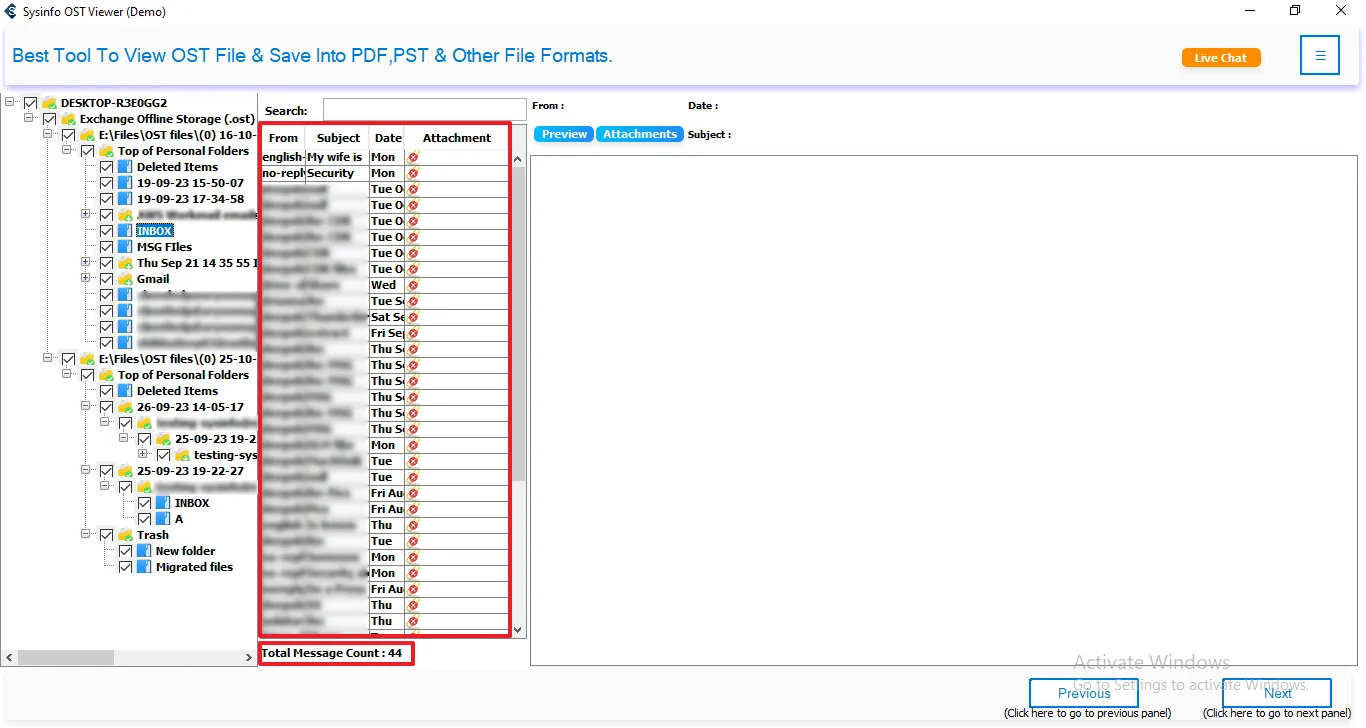Select the highlighted INBOX folder label

point(155,231)
